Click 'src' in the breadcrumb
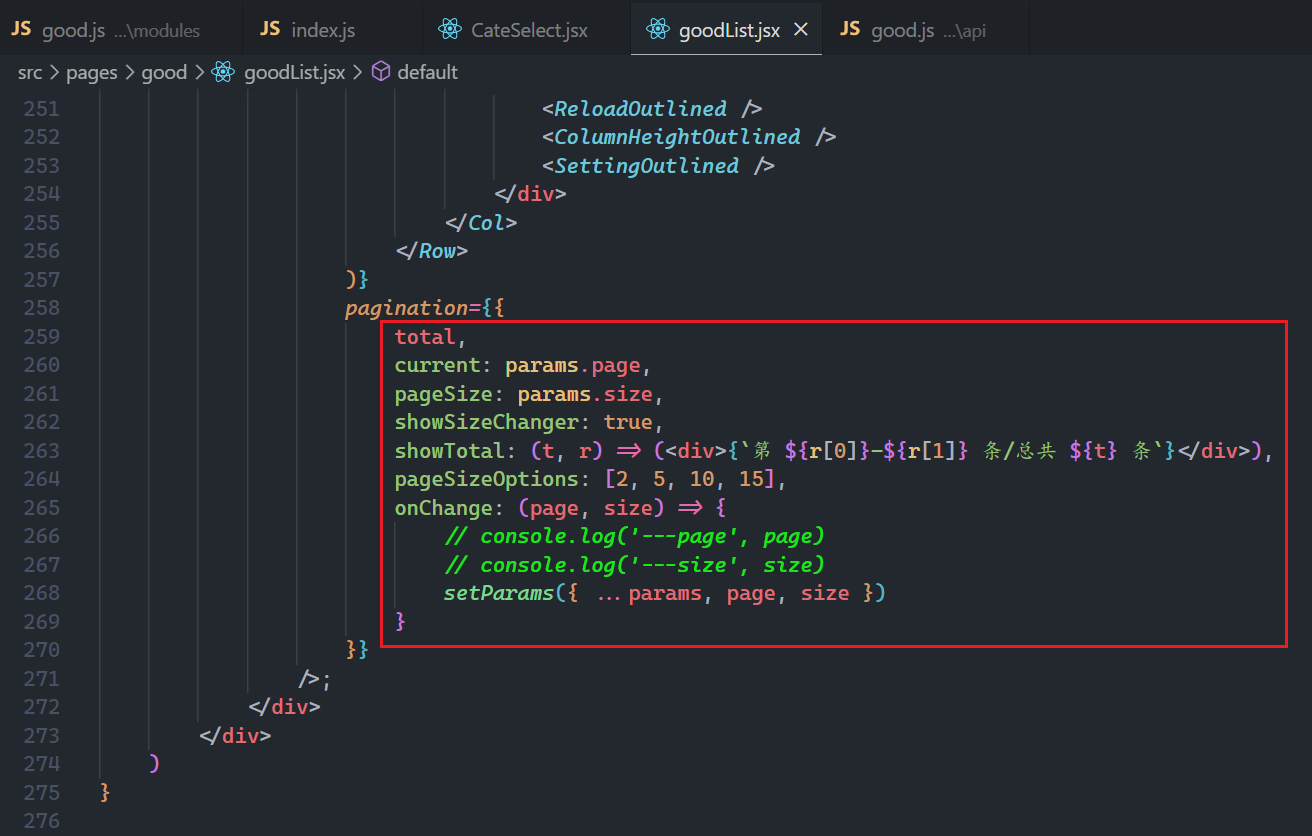Screen dimensions: 1312x836 coord(30,72)
